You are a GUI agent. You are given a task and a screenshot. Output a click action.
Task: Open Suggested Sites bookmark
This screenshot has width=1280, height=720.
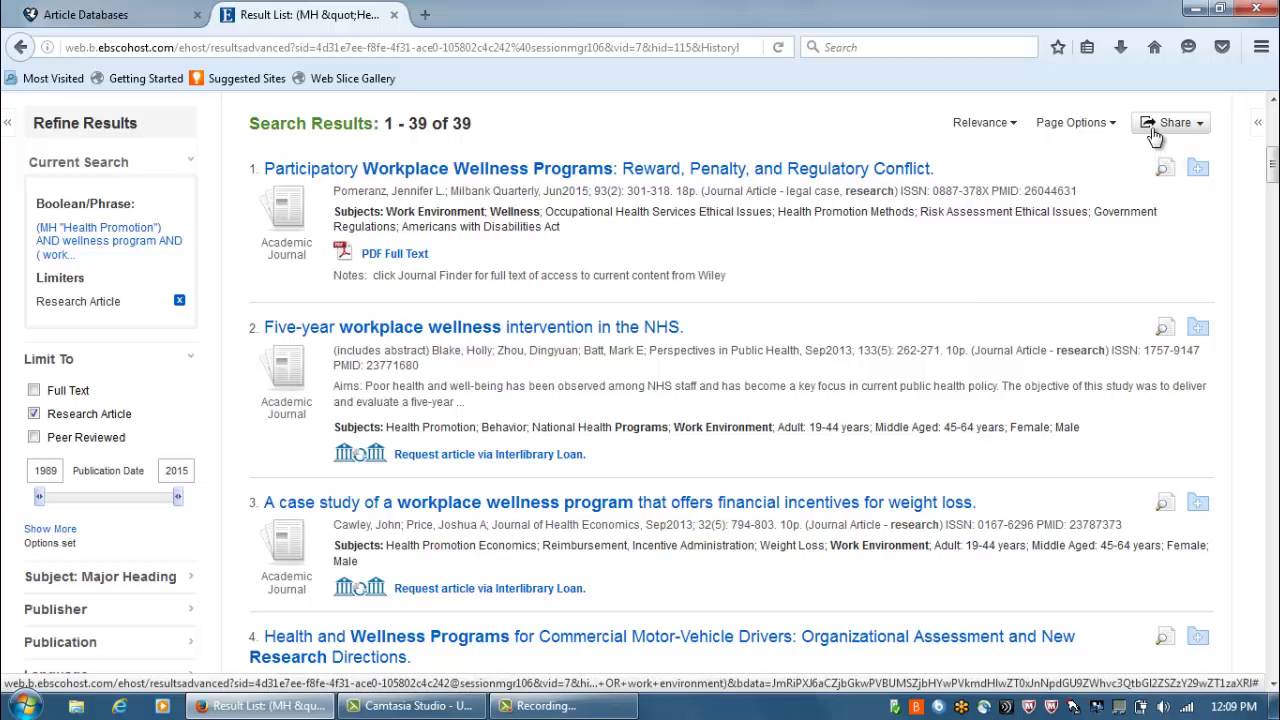coord(238,78)
